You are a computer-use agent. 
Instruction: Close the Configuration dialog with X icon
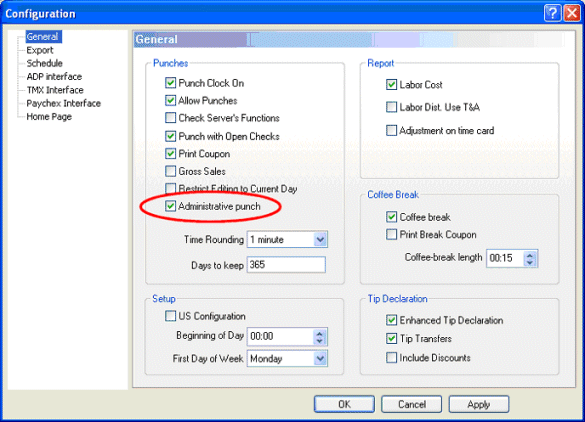[x=572, y=13]
